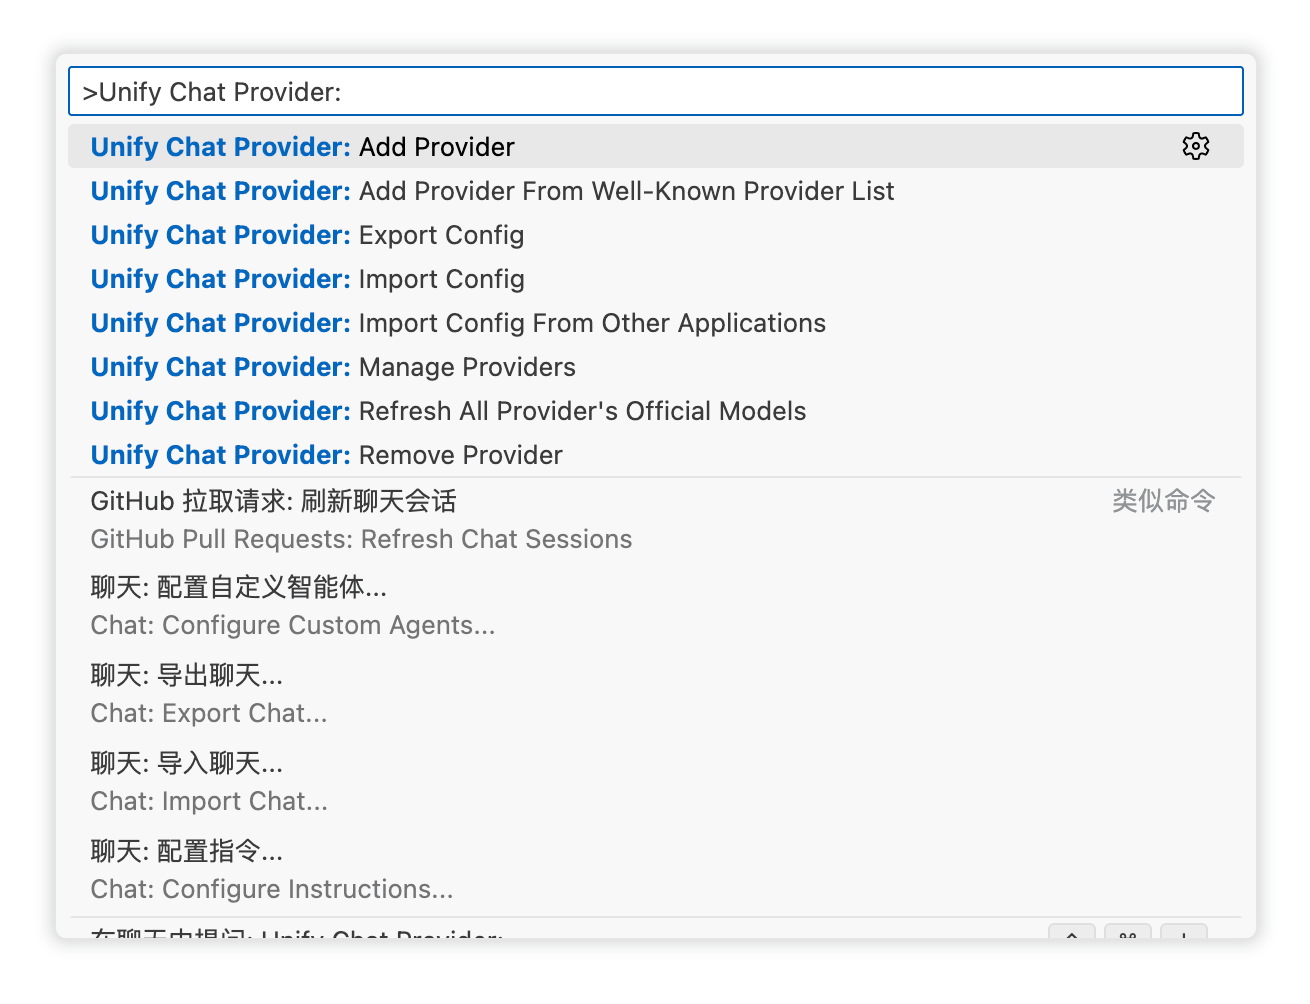Image resolution: width=1310 pixels, height=1004 pixels.
Task: Select Add Provider From Well-Known Provider List
Action: pyautogui.click(x=656, y=190)
